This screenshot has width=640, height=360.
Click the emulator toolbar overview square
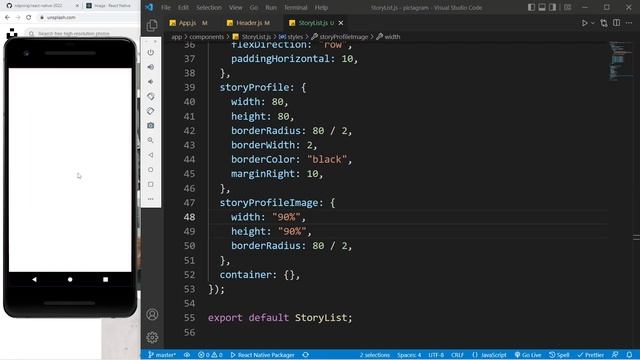click(x=151, y=184)
